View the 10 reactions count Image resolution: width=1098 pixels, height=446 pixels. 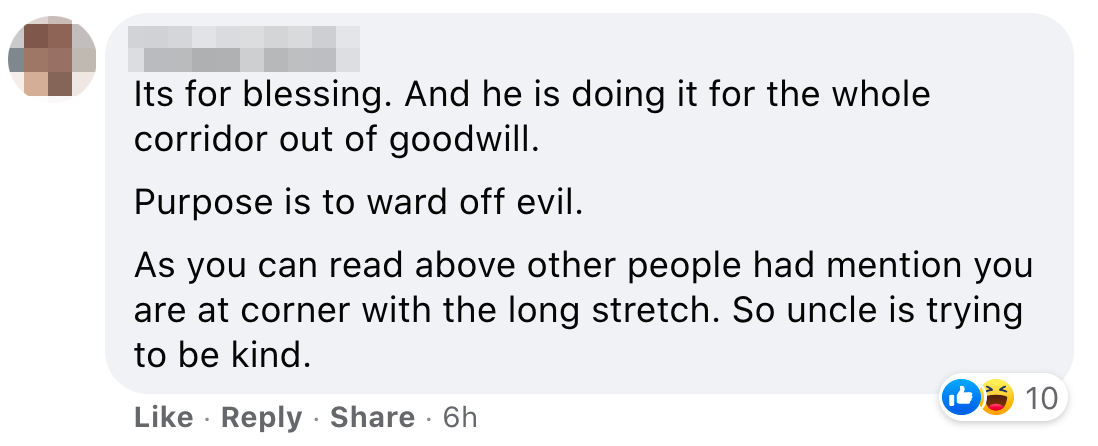click(1040, 398)
